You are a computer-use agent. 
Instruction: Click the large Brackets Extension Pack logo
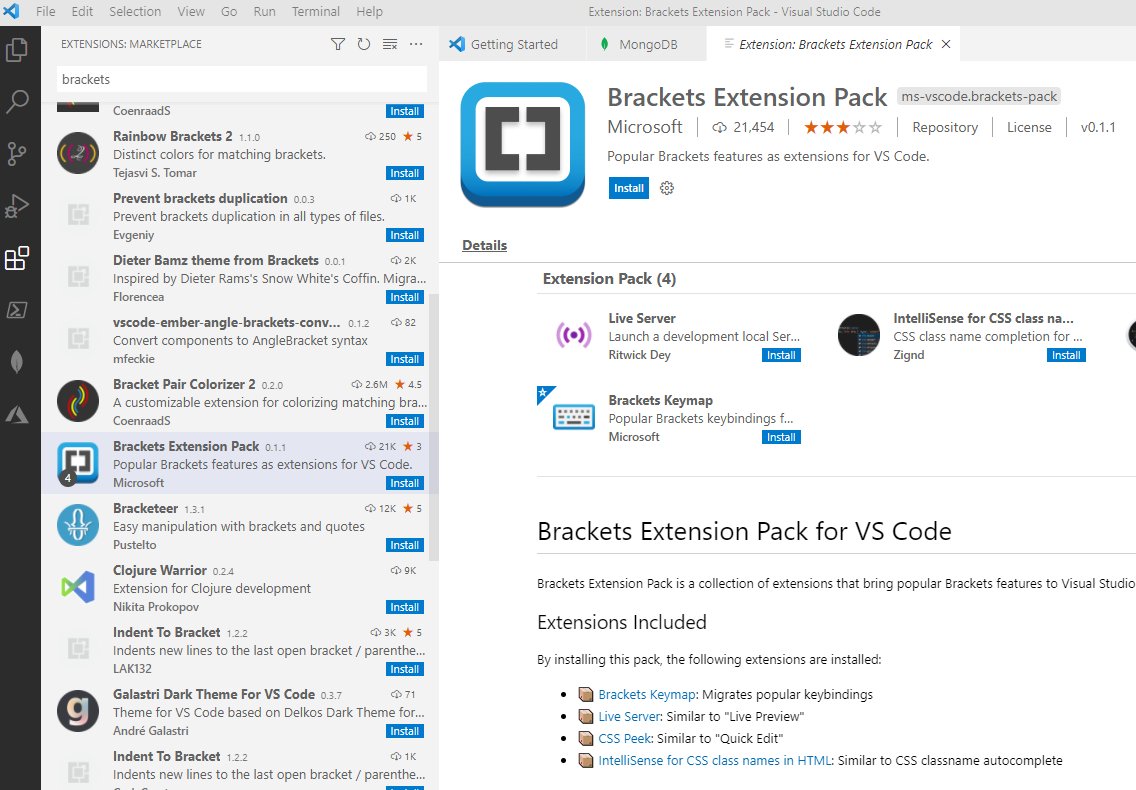tap(522, 144)
